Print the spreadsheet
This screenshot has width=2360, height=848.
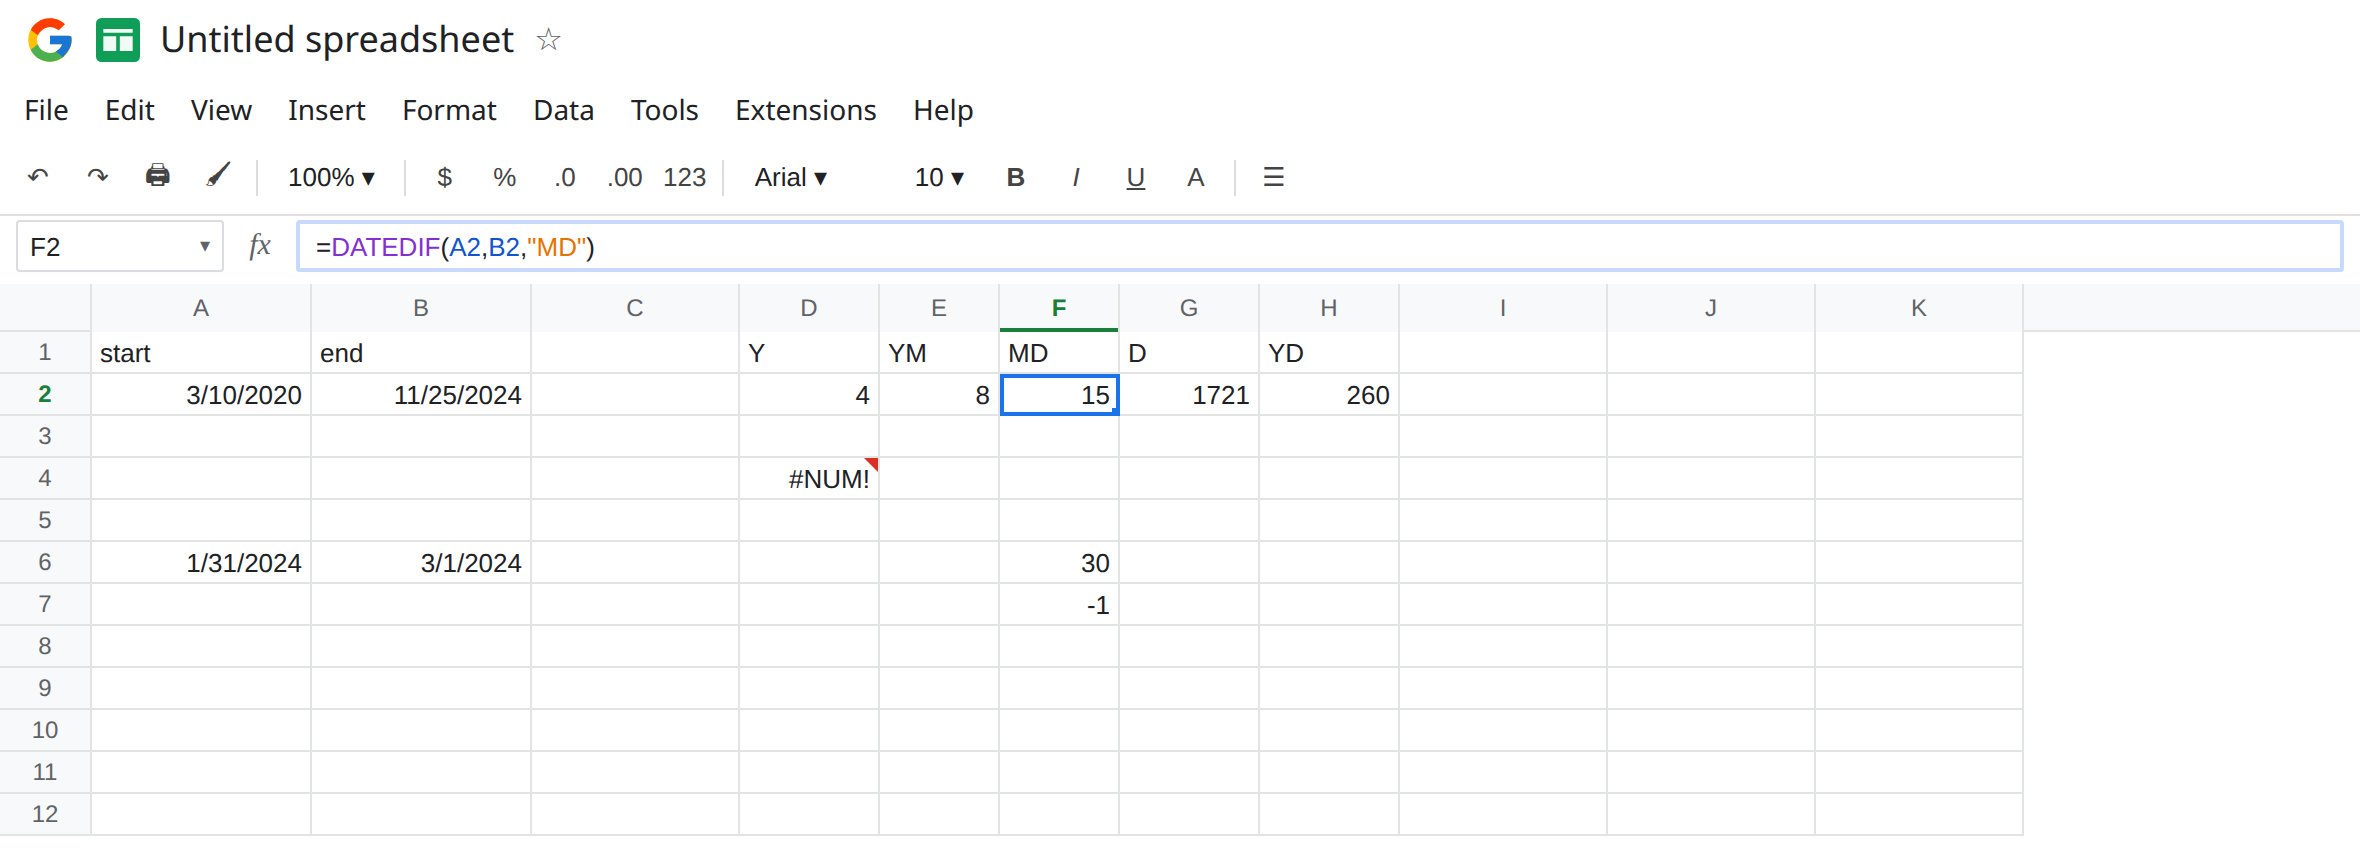[x=158, y=177]
